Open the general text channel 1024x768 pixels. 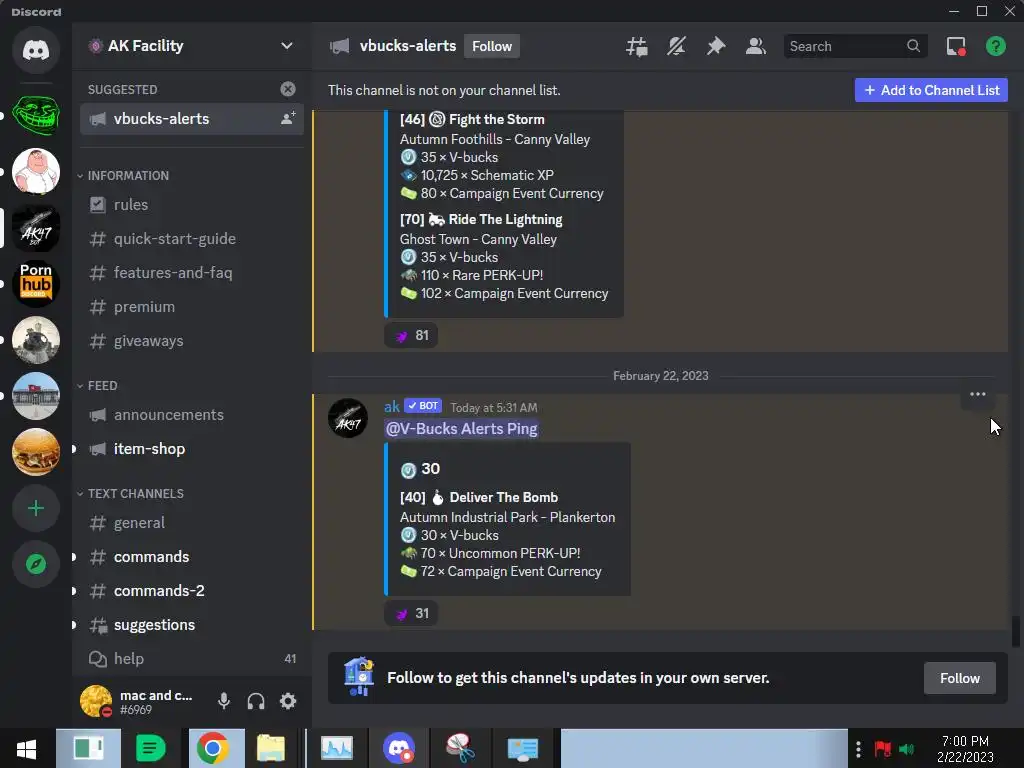(x=192, y=522)
